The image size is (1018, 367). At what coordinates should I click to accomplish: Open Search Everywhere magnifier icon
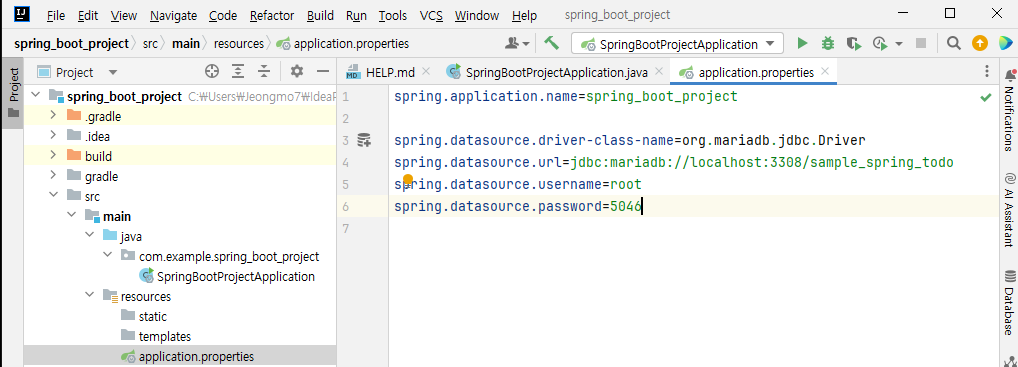[x=953, y=44]
